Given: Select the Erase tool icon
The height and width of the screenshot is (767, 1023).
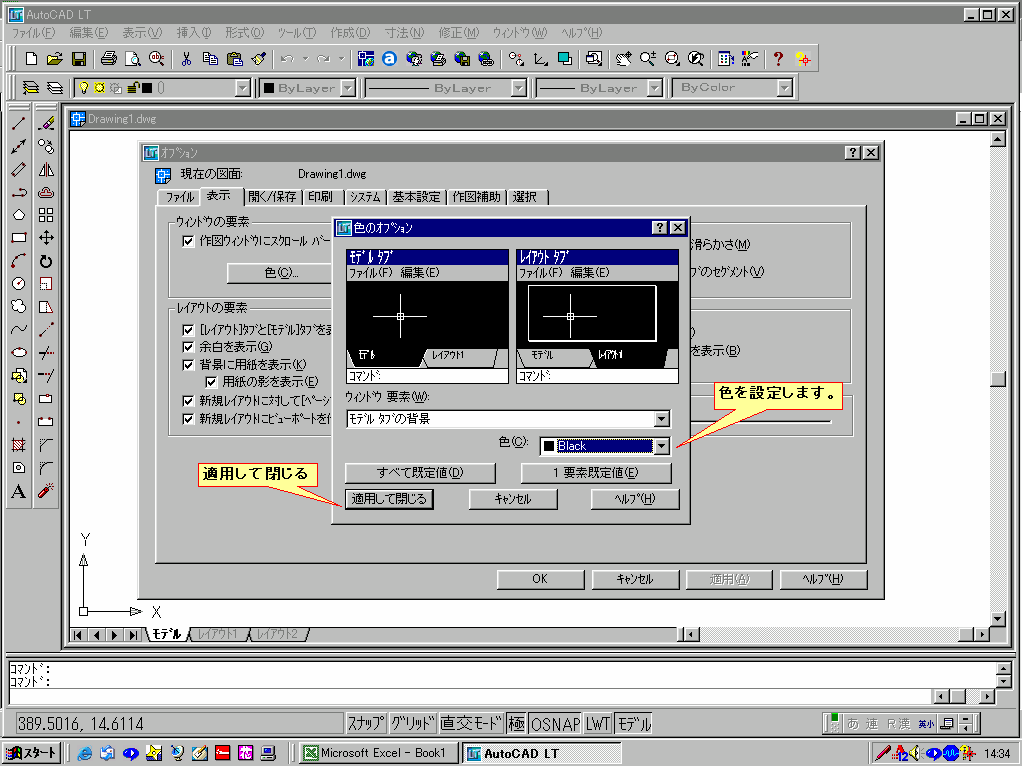Looking at the screenshot, I should click(x=46, y=123).
